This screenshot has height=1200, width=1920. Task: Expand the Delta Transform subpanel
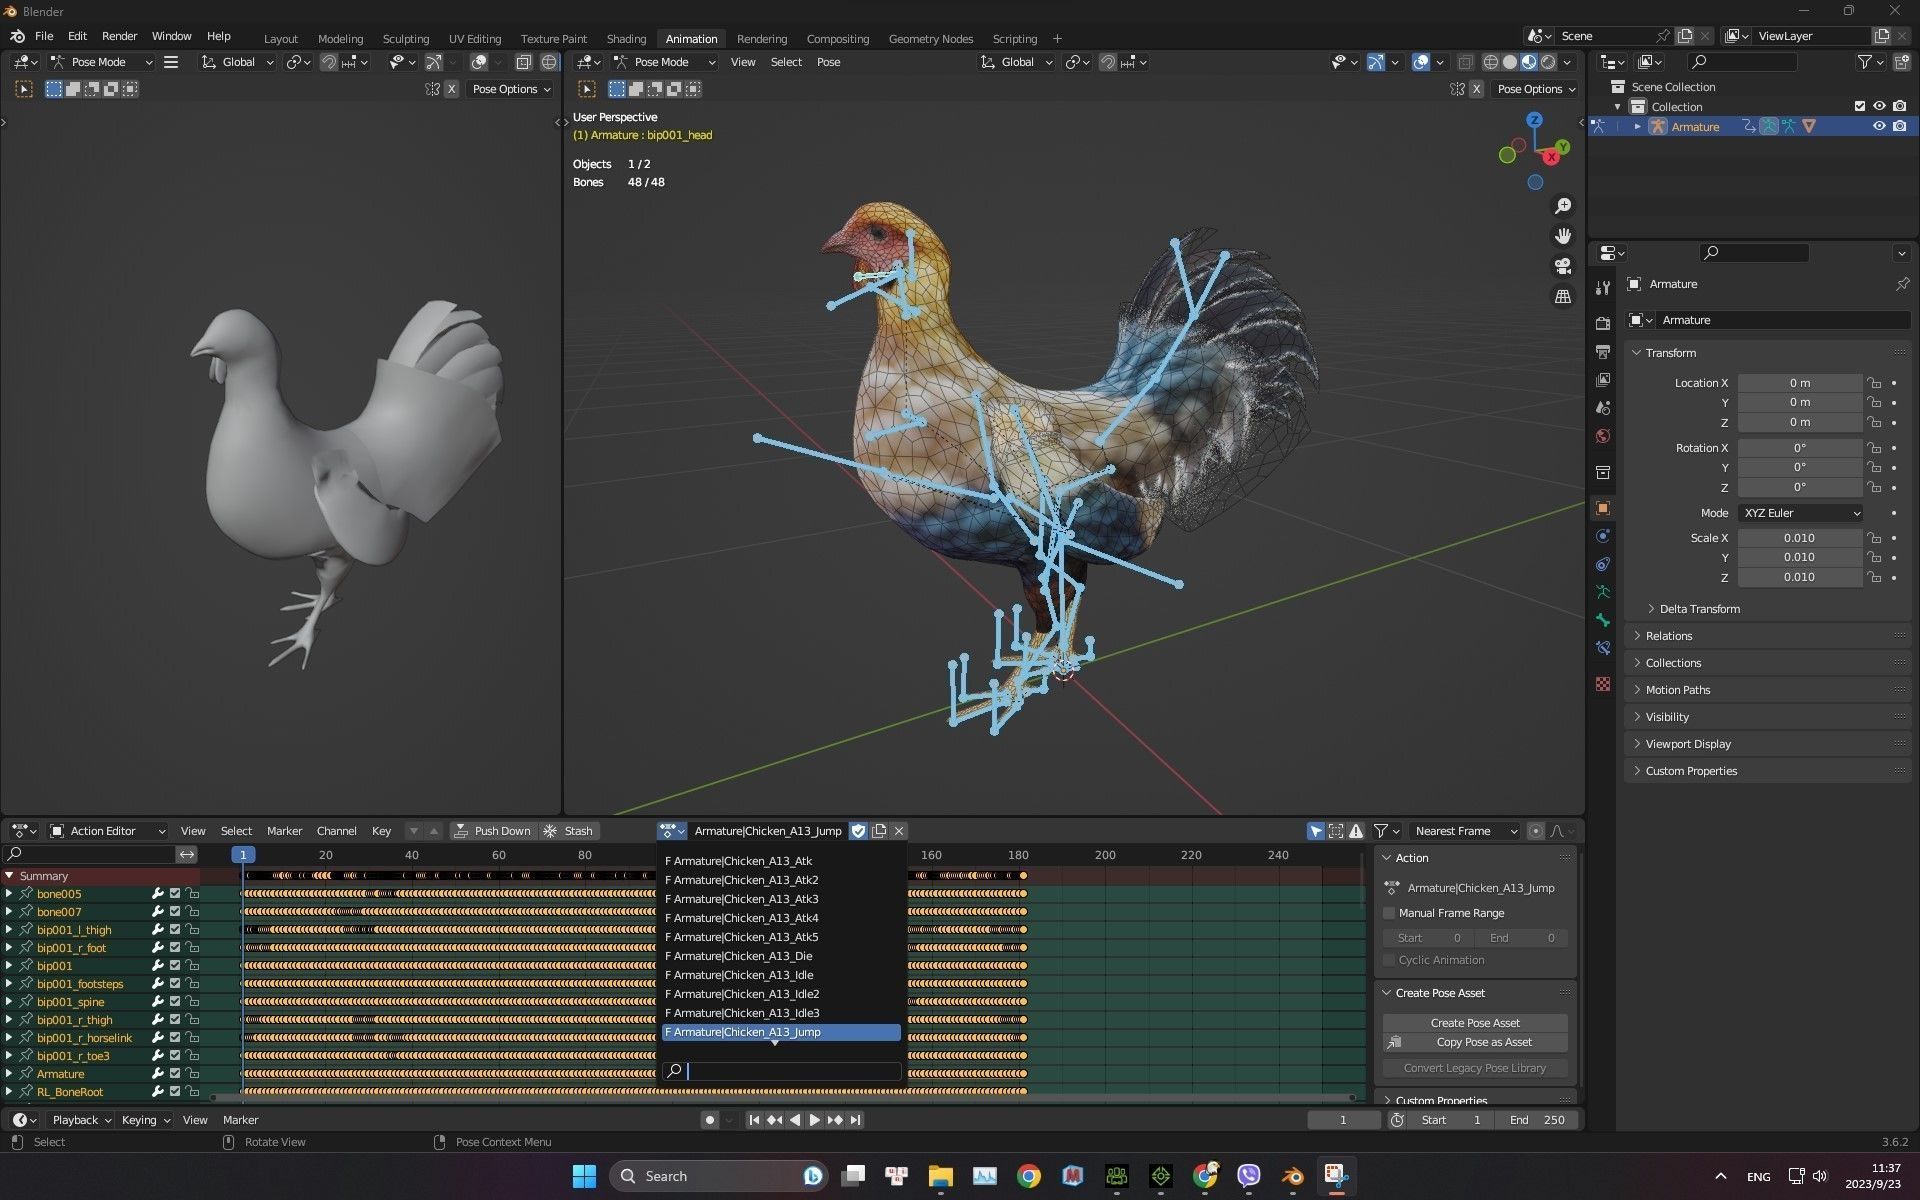point(1698,609)
